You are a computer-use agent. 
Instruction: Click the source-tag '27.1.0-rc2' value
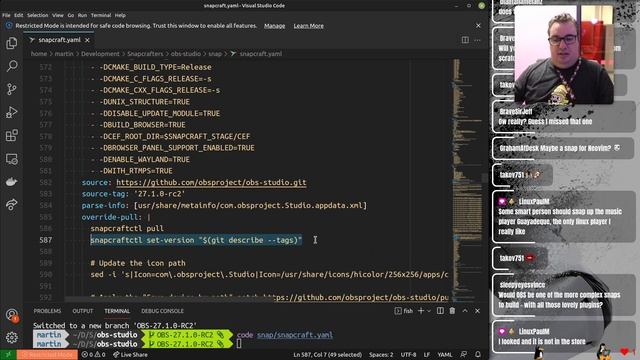click(160, 194)
